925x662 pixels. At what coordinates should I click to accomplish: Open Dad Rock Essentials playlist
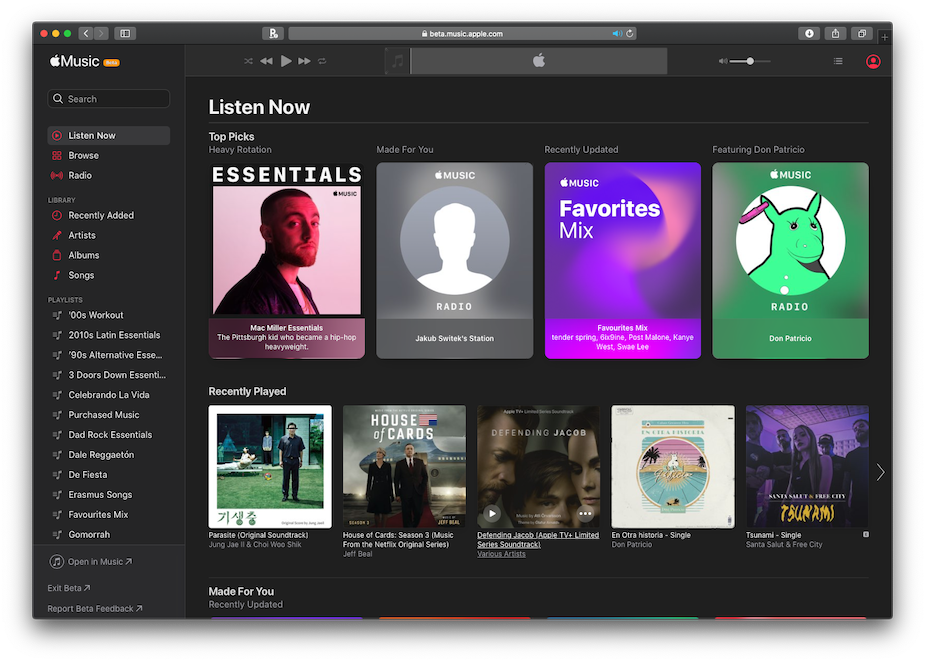[x=109, y=435]
